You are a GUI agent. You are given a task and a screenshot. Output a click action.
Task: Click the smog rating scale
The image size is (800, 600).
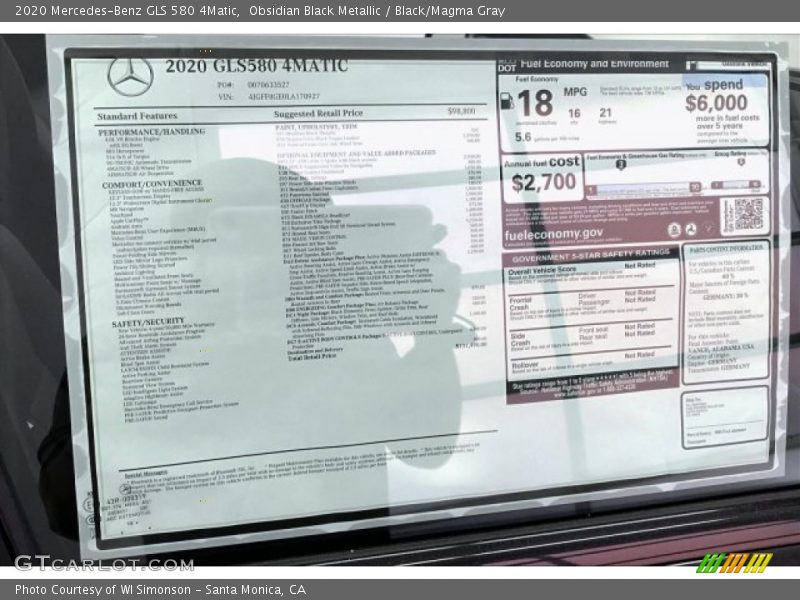coord(736,185)
